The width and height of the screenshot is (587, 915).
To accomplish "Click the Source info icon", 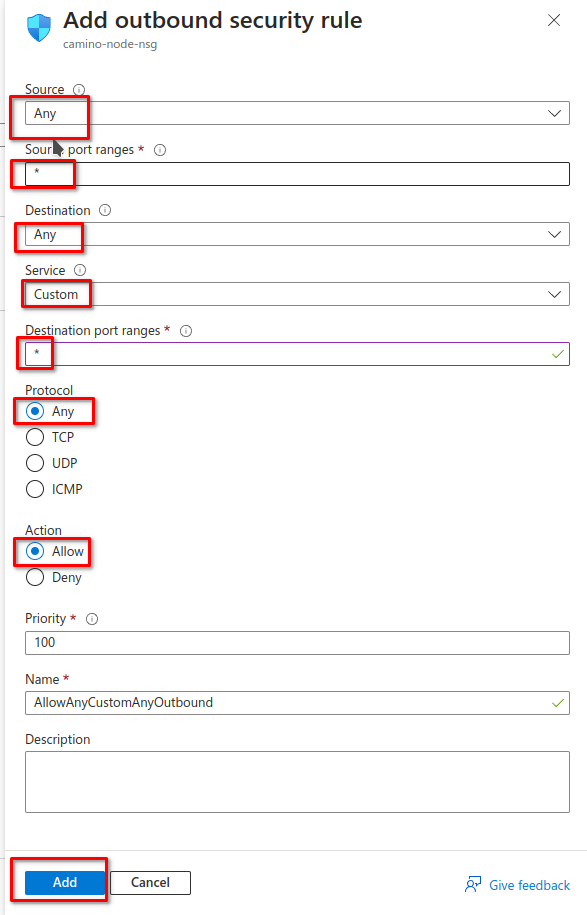I will coord(79,90).
